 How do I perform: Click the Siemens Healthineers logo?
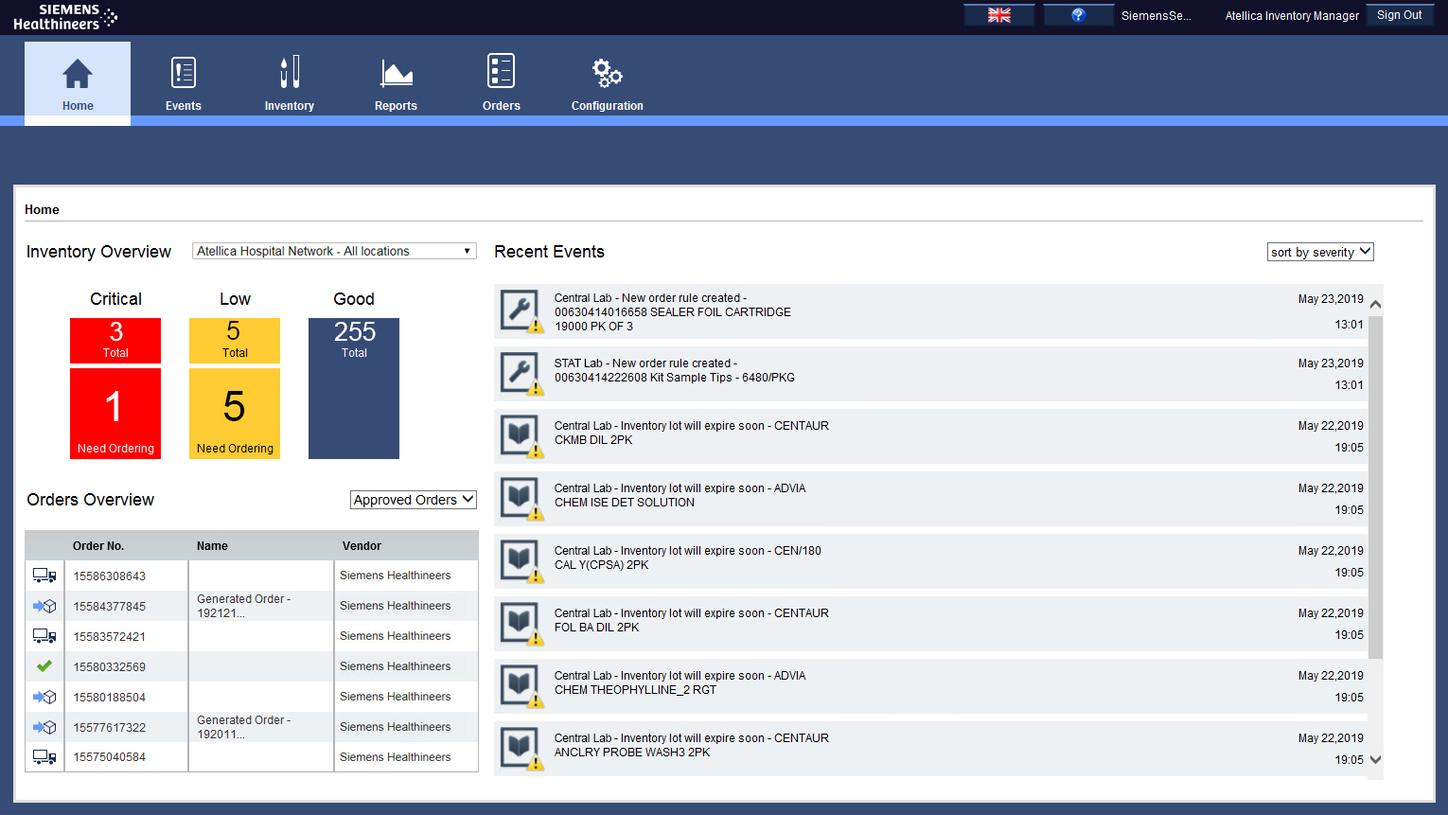tap(64, 16)
